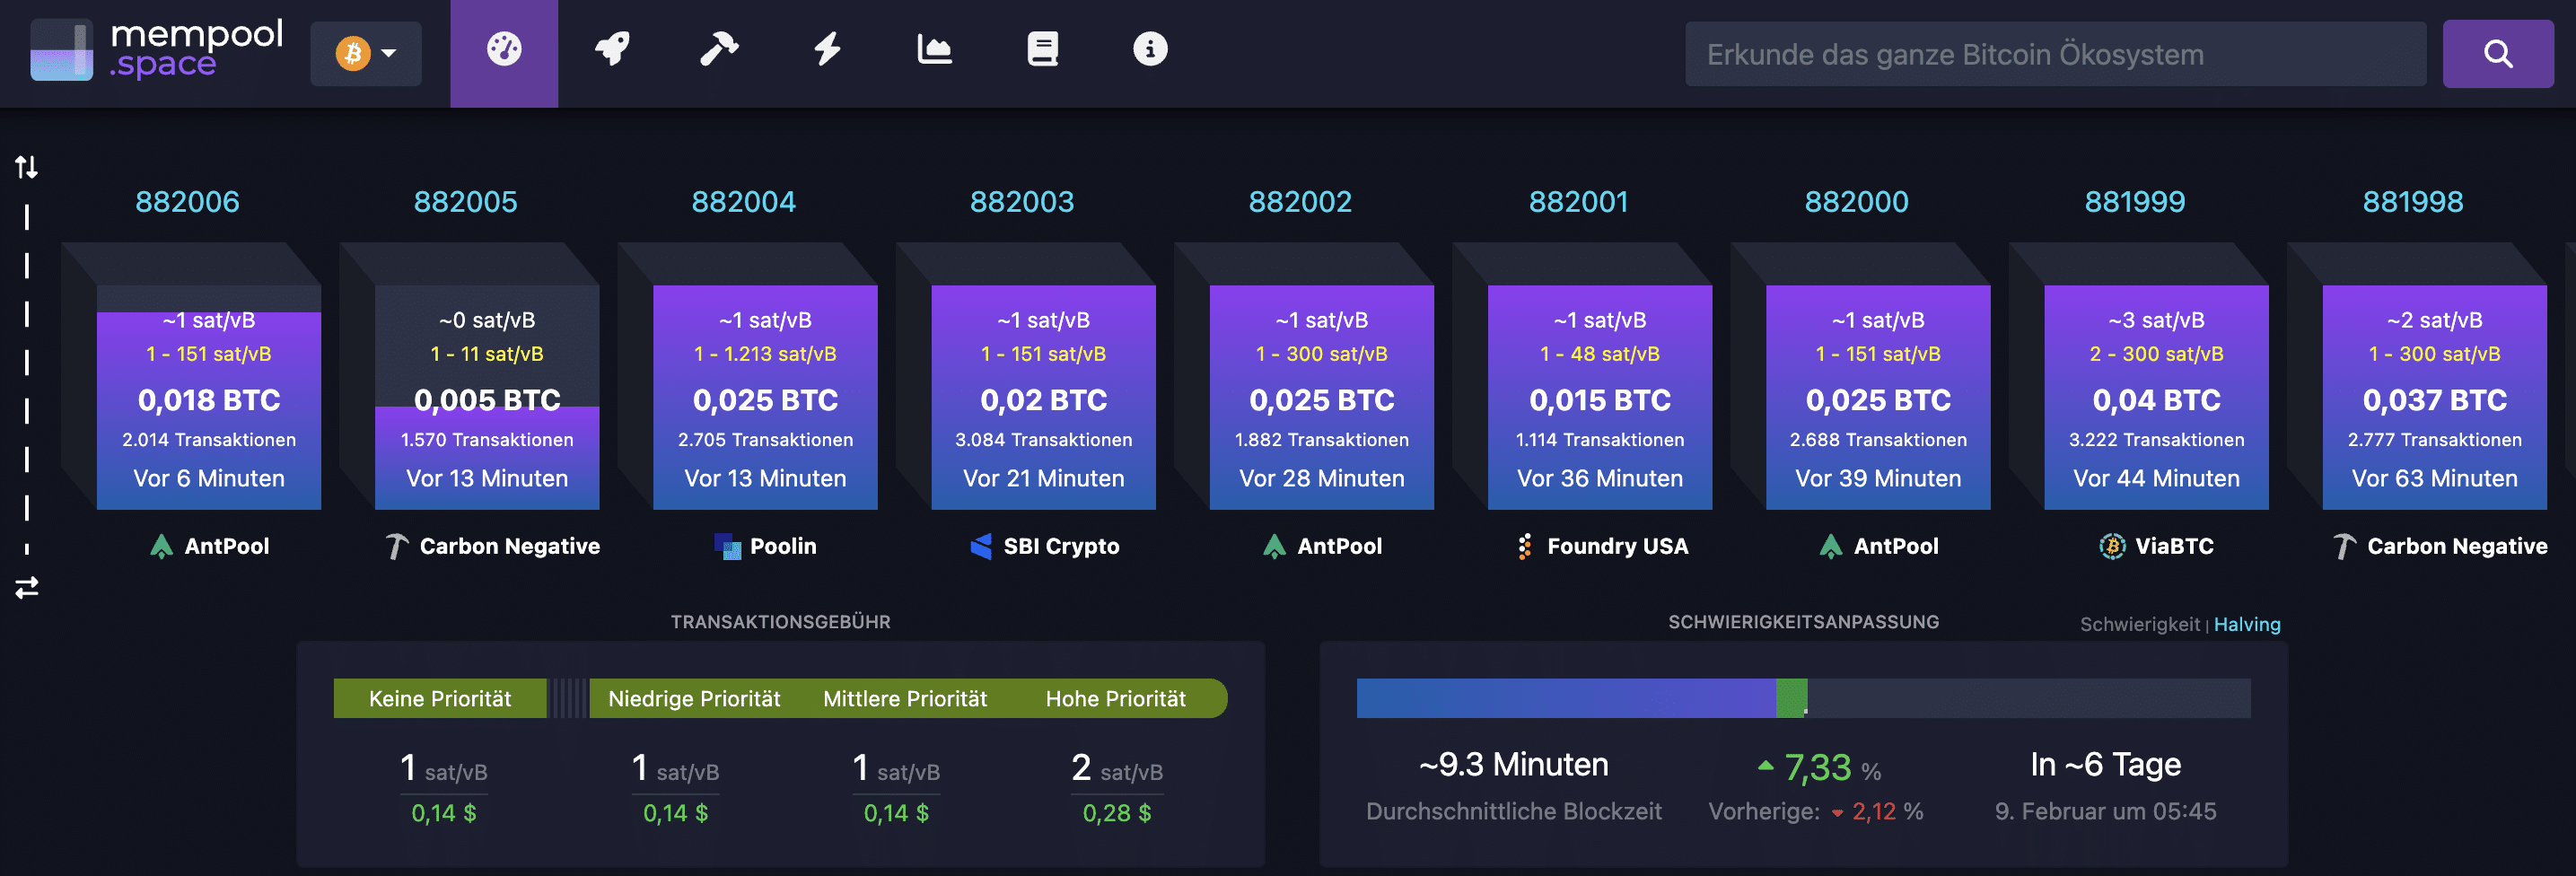Click AntPool logo icon under block 882002
The width and height of the screenshot is (2576, 876).
click(x=1274, y=546)
